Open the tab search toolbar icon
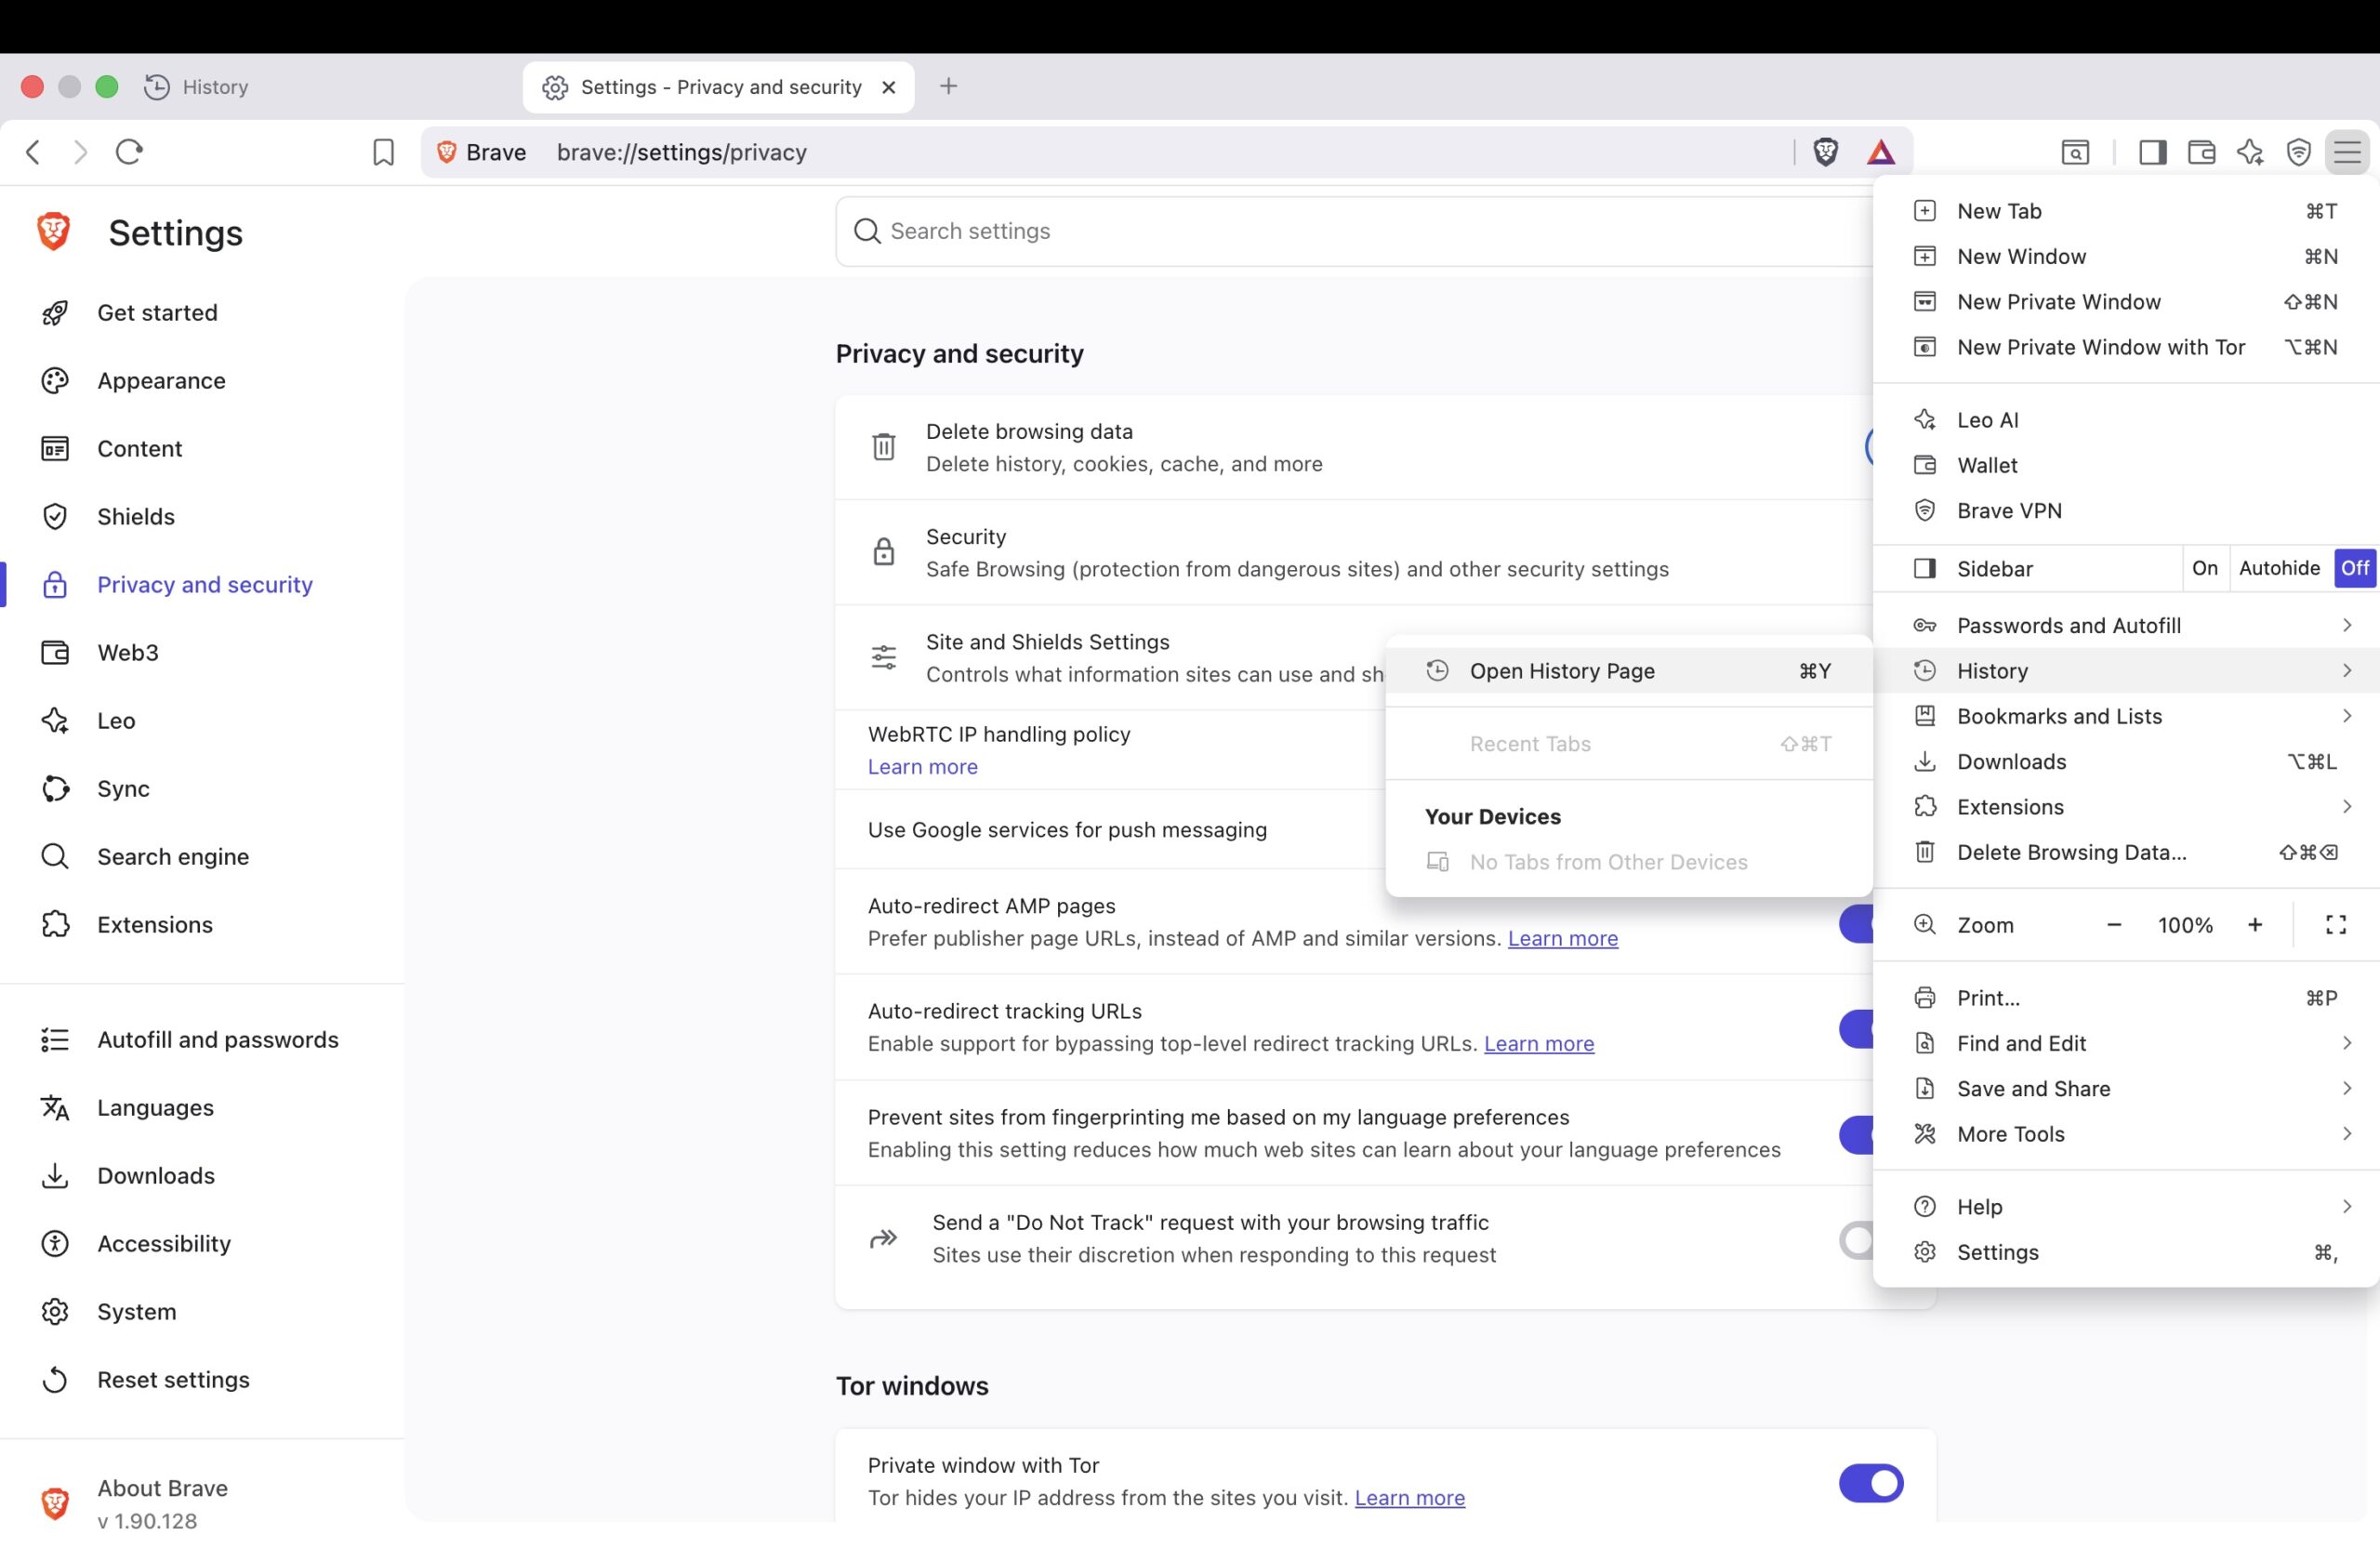 2075,152
